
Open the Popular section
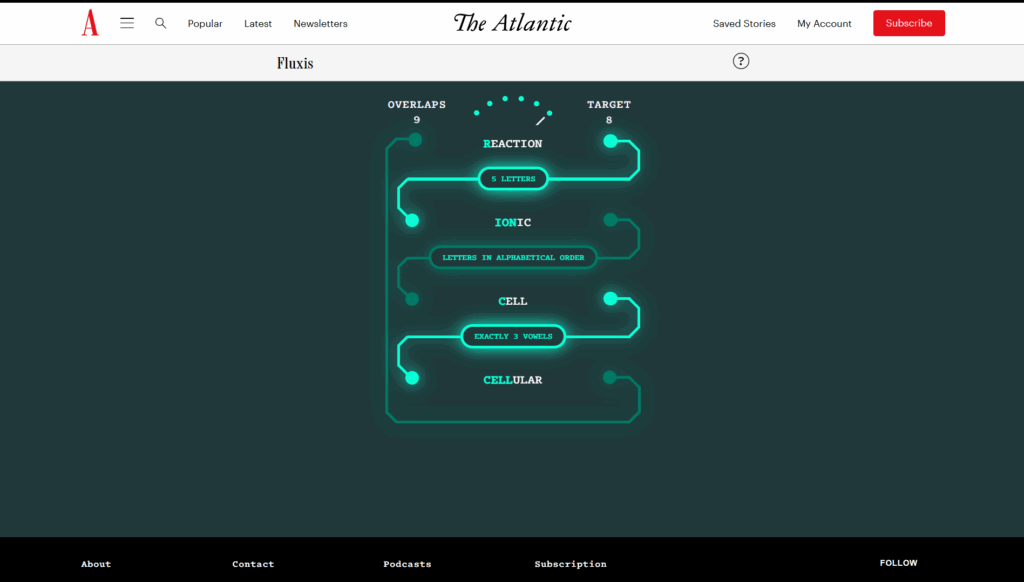(205, 23)
